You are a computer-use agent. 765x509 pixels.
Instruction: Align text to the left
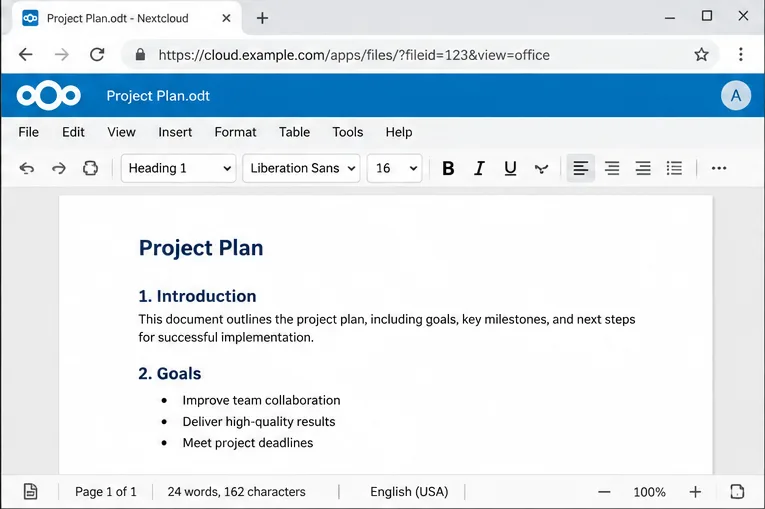[x=581, y=168]
